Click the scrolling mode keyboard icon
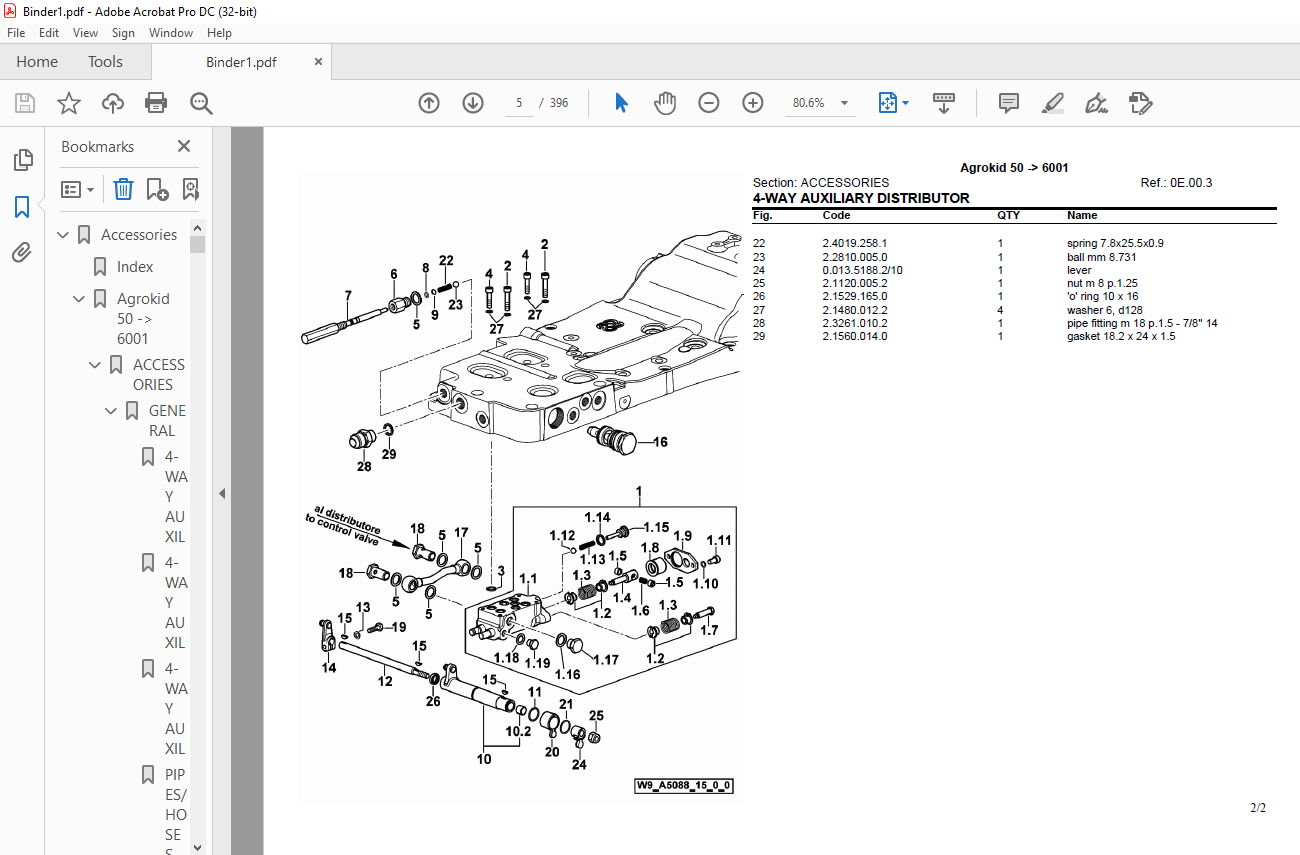The image size is (1300, 855). (x=944, y=102)
